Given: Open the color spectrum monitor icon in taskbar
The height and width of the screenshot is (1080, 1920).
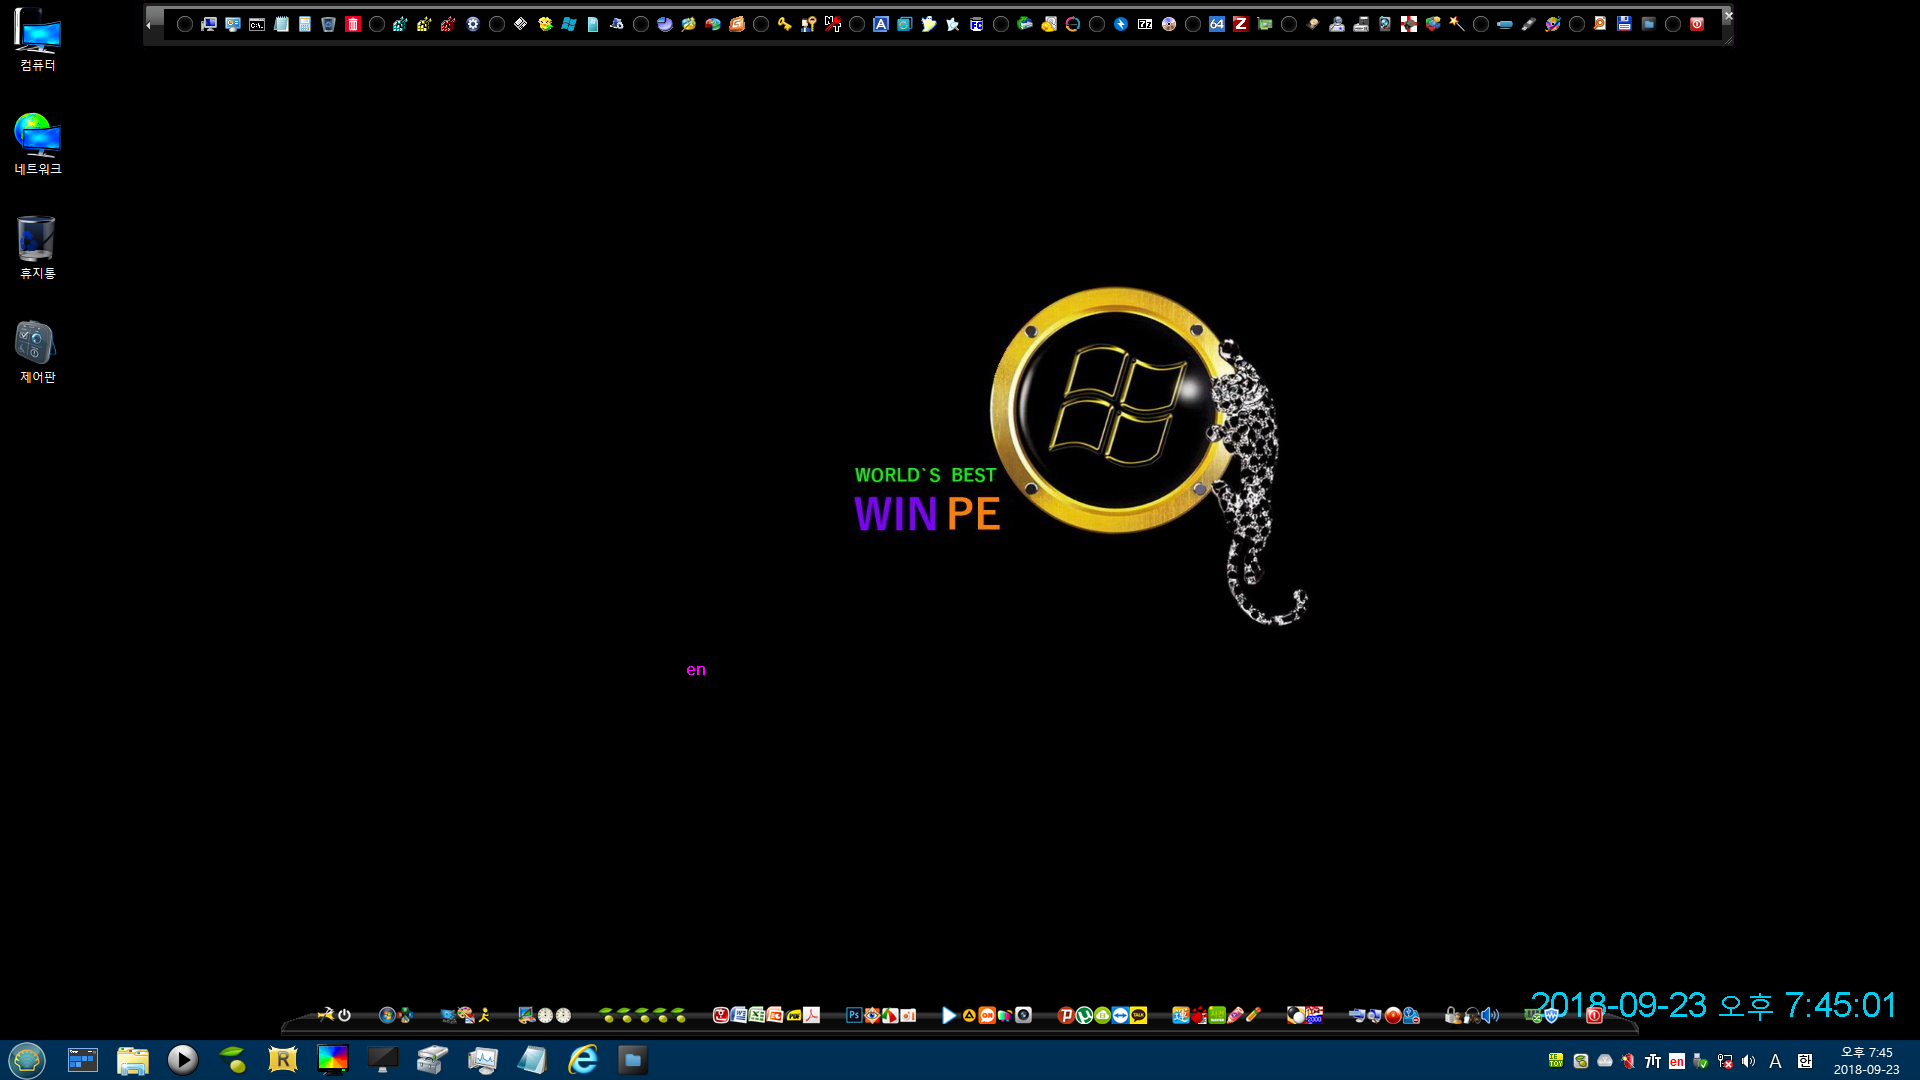Looking at the screenshot, I should [333, 1059].
